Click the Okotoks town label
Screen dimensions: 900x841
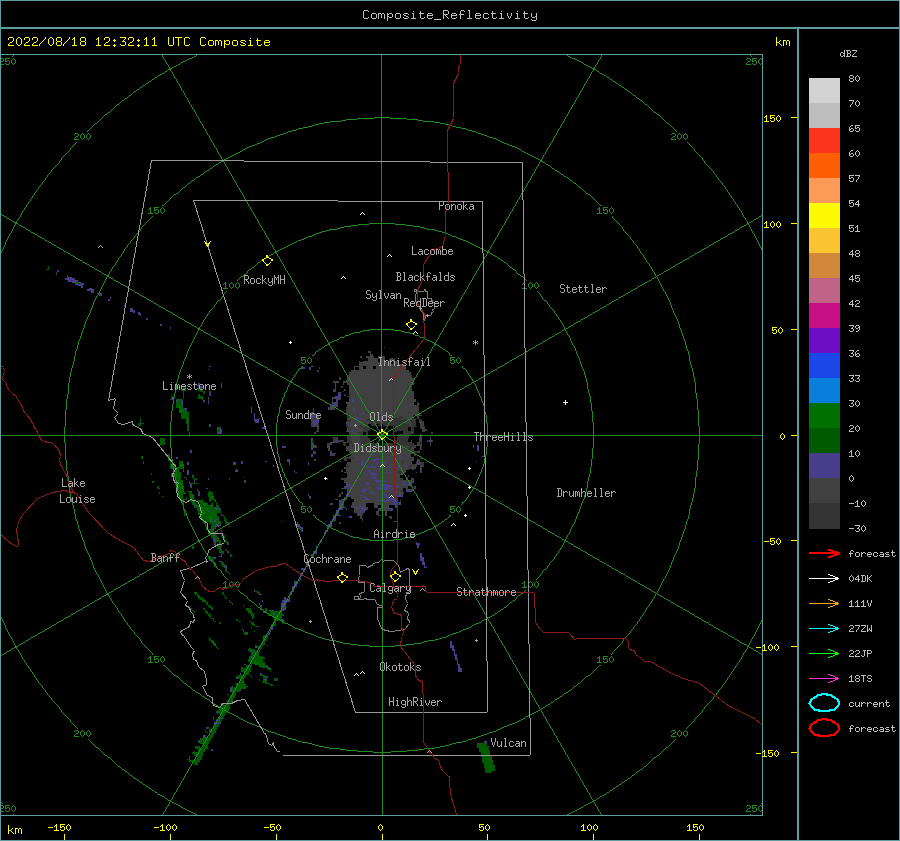click(x=400, y=667)
